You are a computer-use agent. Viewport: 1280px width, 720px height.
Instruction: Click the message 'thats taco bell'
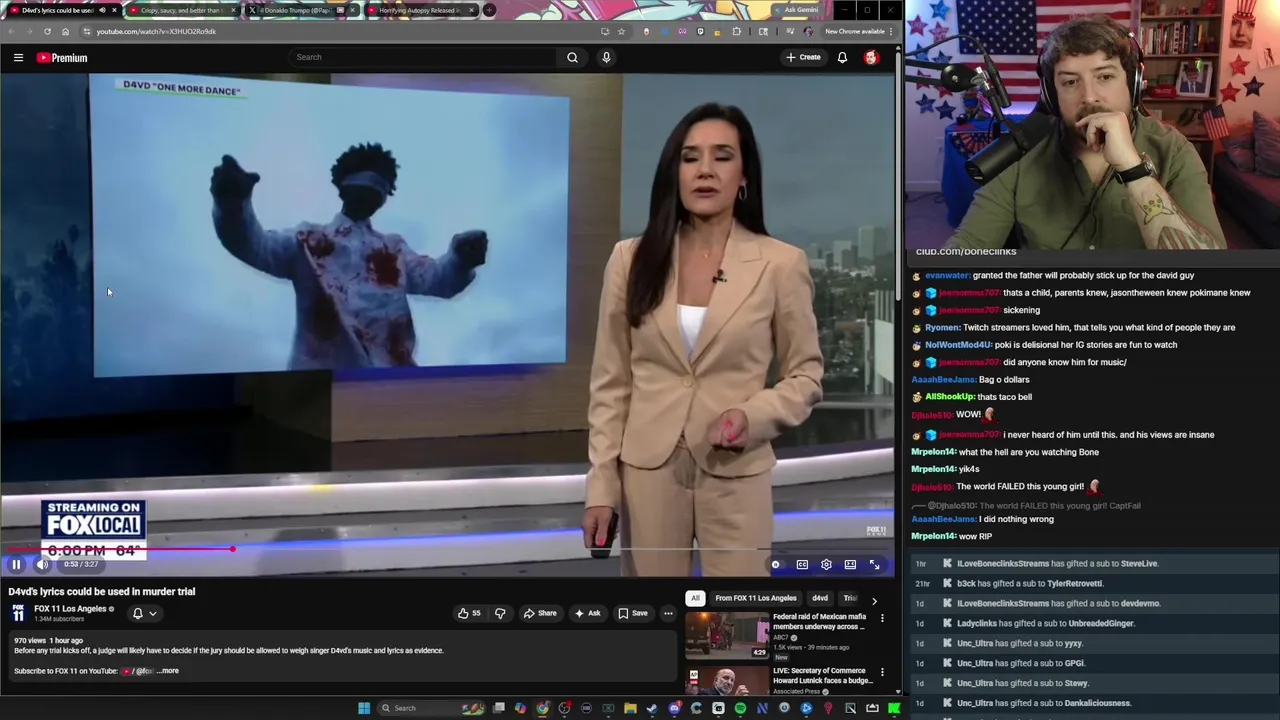tap(1004, 397)
